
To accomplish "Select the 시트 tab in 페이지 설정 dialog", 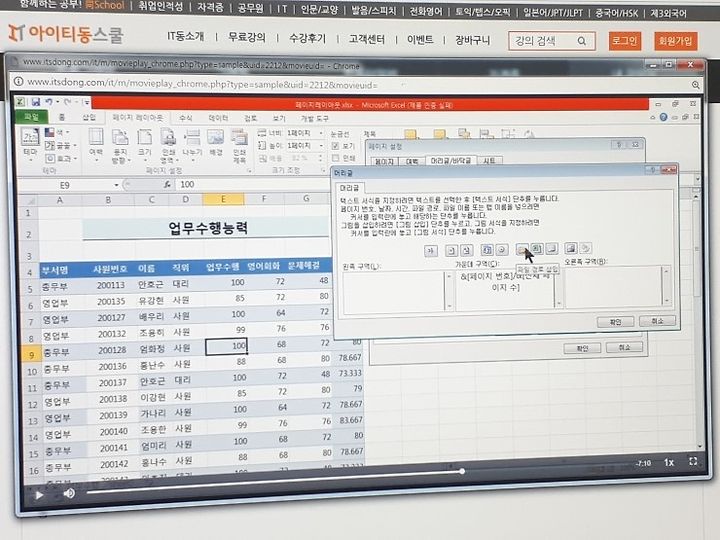I will (x=489, y=161).
